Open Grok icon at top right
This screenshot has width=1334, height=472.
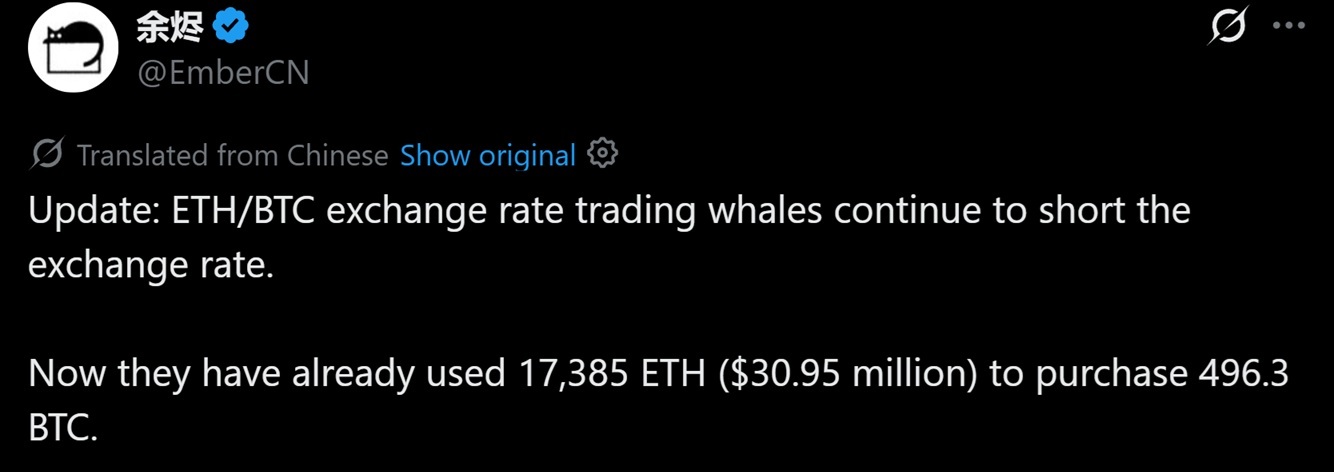point(1227,26)
